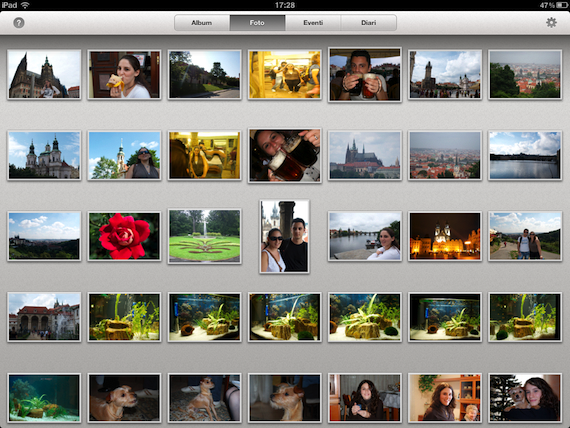Open the turquoise aquarium photo in bottom row

click(x=44, y=398)
